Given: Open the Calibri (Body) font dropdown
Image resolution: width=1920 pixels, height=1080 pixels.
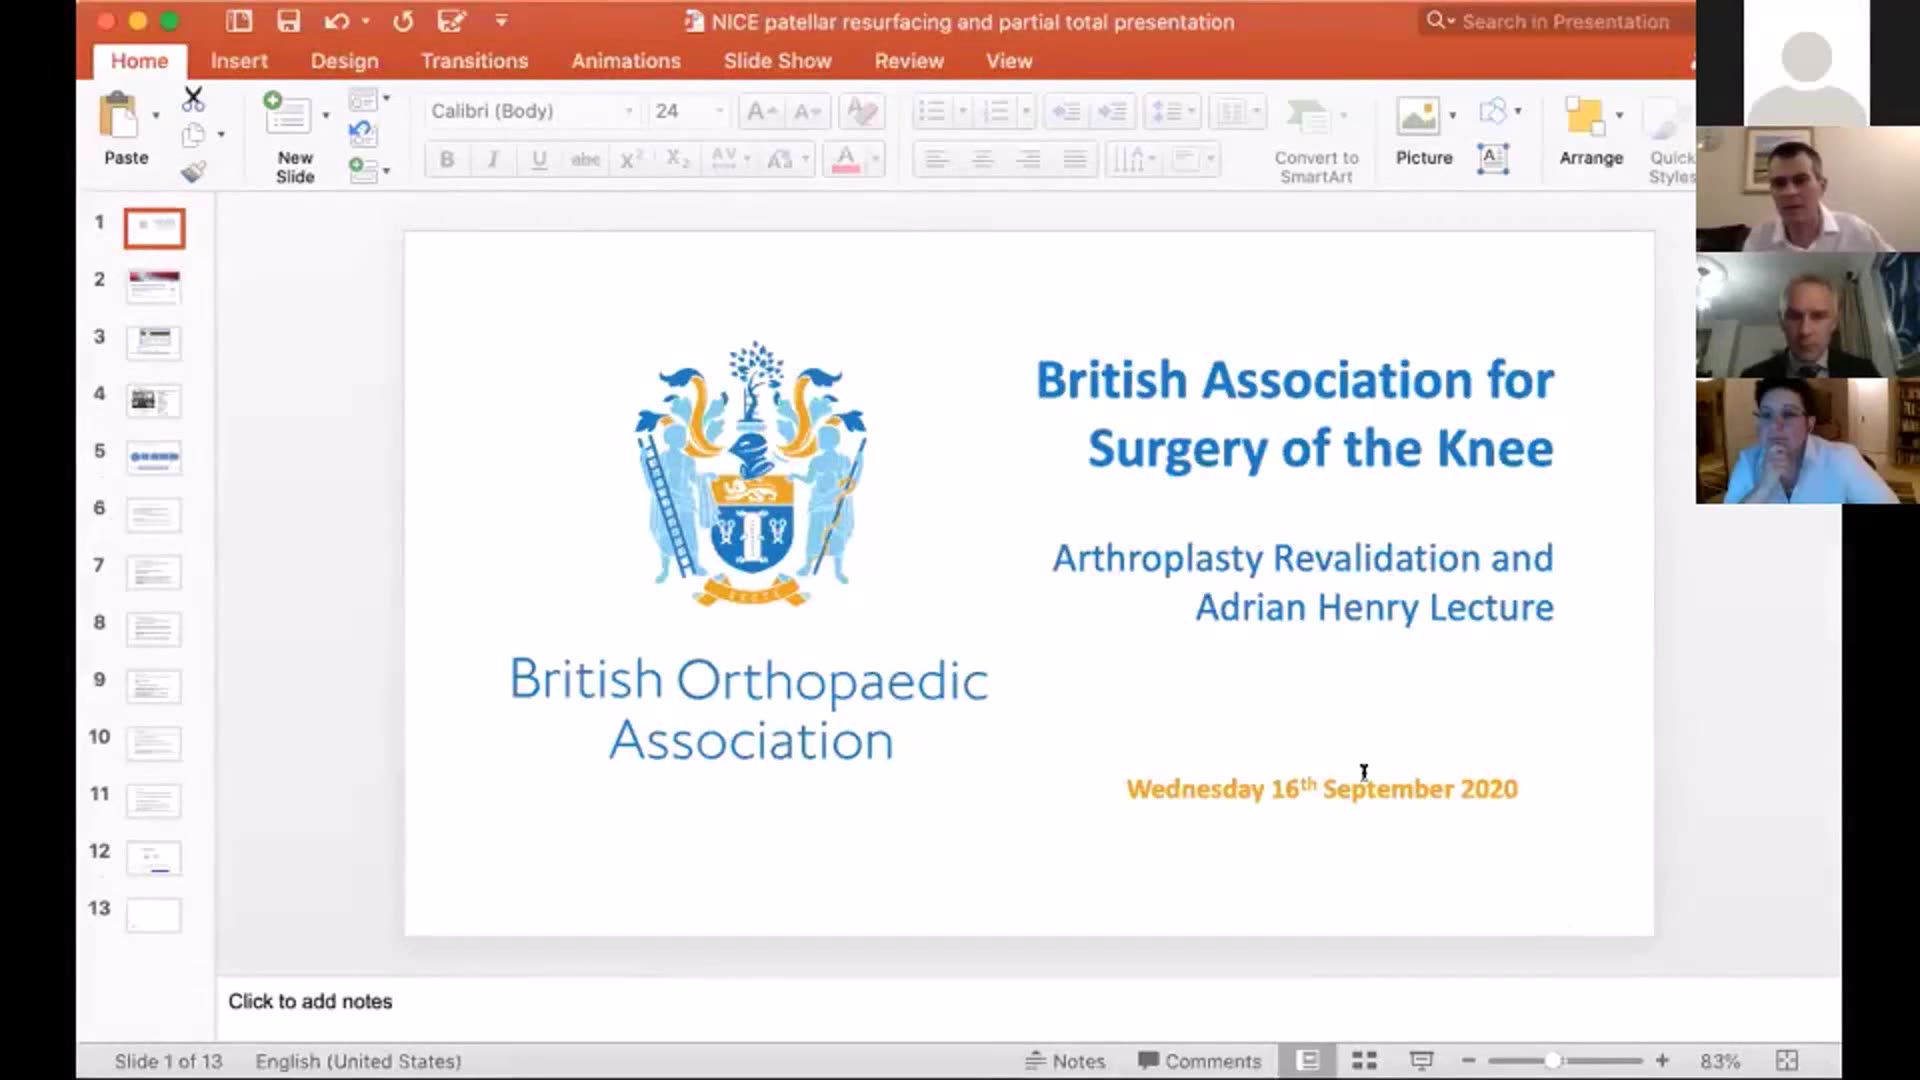Looking at the screenshot, I should point(629,111).
